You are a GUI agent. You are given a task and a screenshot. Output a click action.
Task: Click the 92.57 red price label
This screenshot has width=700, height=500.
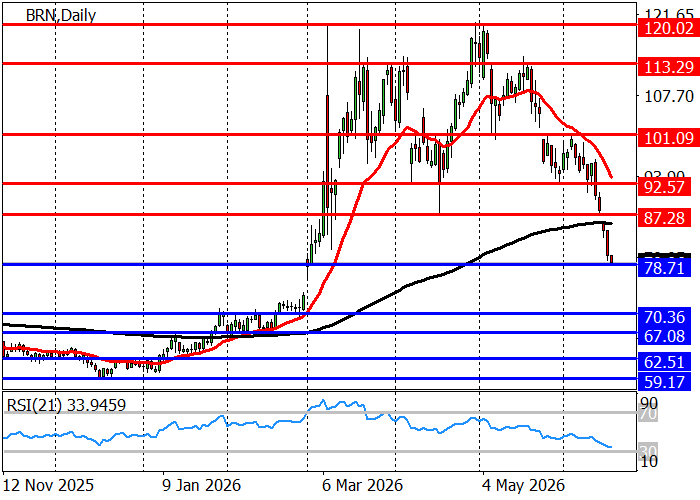[x=664, y=187]
